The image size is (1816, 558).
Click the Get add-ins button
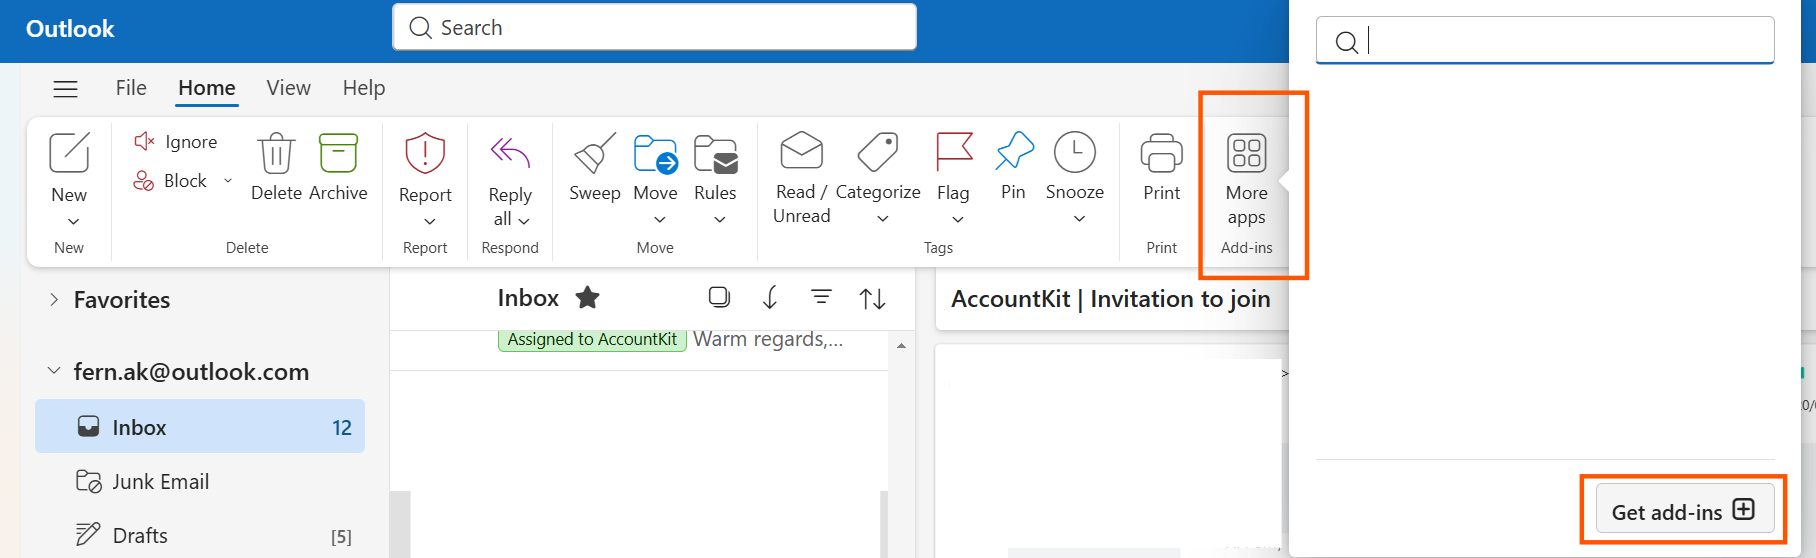1685,510
